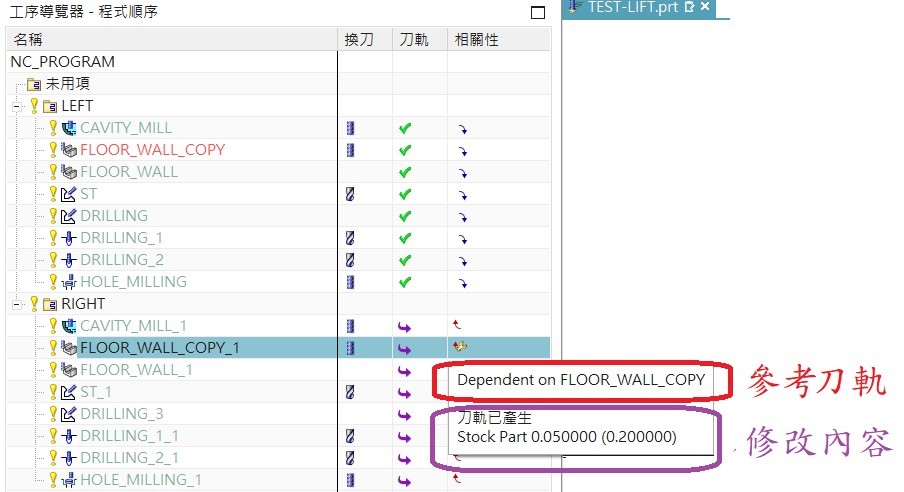Select the DRILLING_3 operation
The width and height of the screenshot is (904, 492).
point(122,414)
